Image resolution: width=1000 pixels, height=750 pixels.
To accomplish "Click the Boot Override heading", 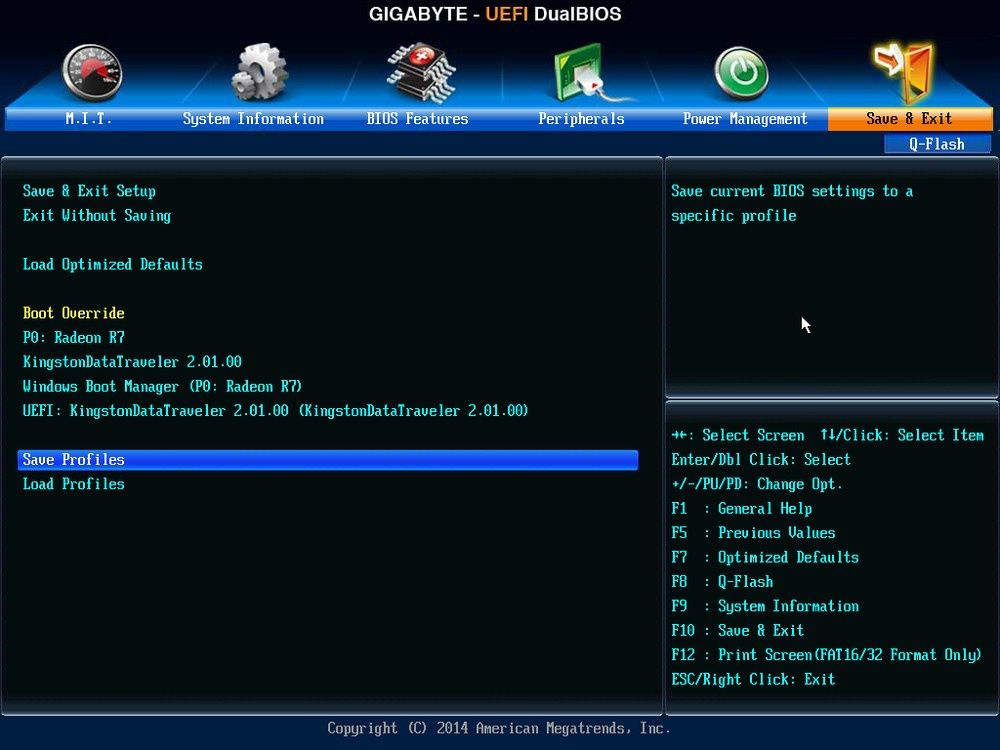I will pyautogui.click(x=74, y=313).
